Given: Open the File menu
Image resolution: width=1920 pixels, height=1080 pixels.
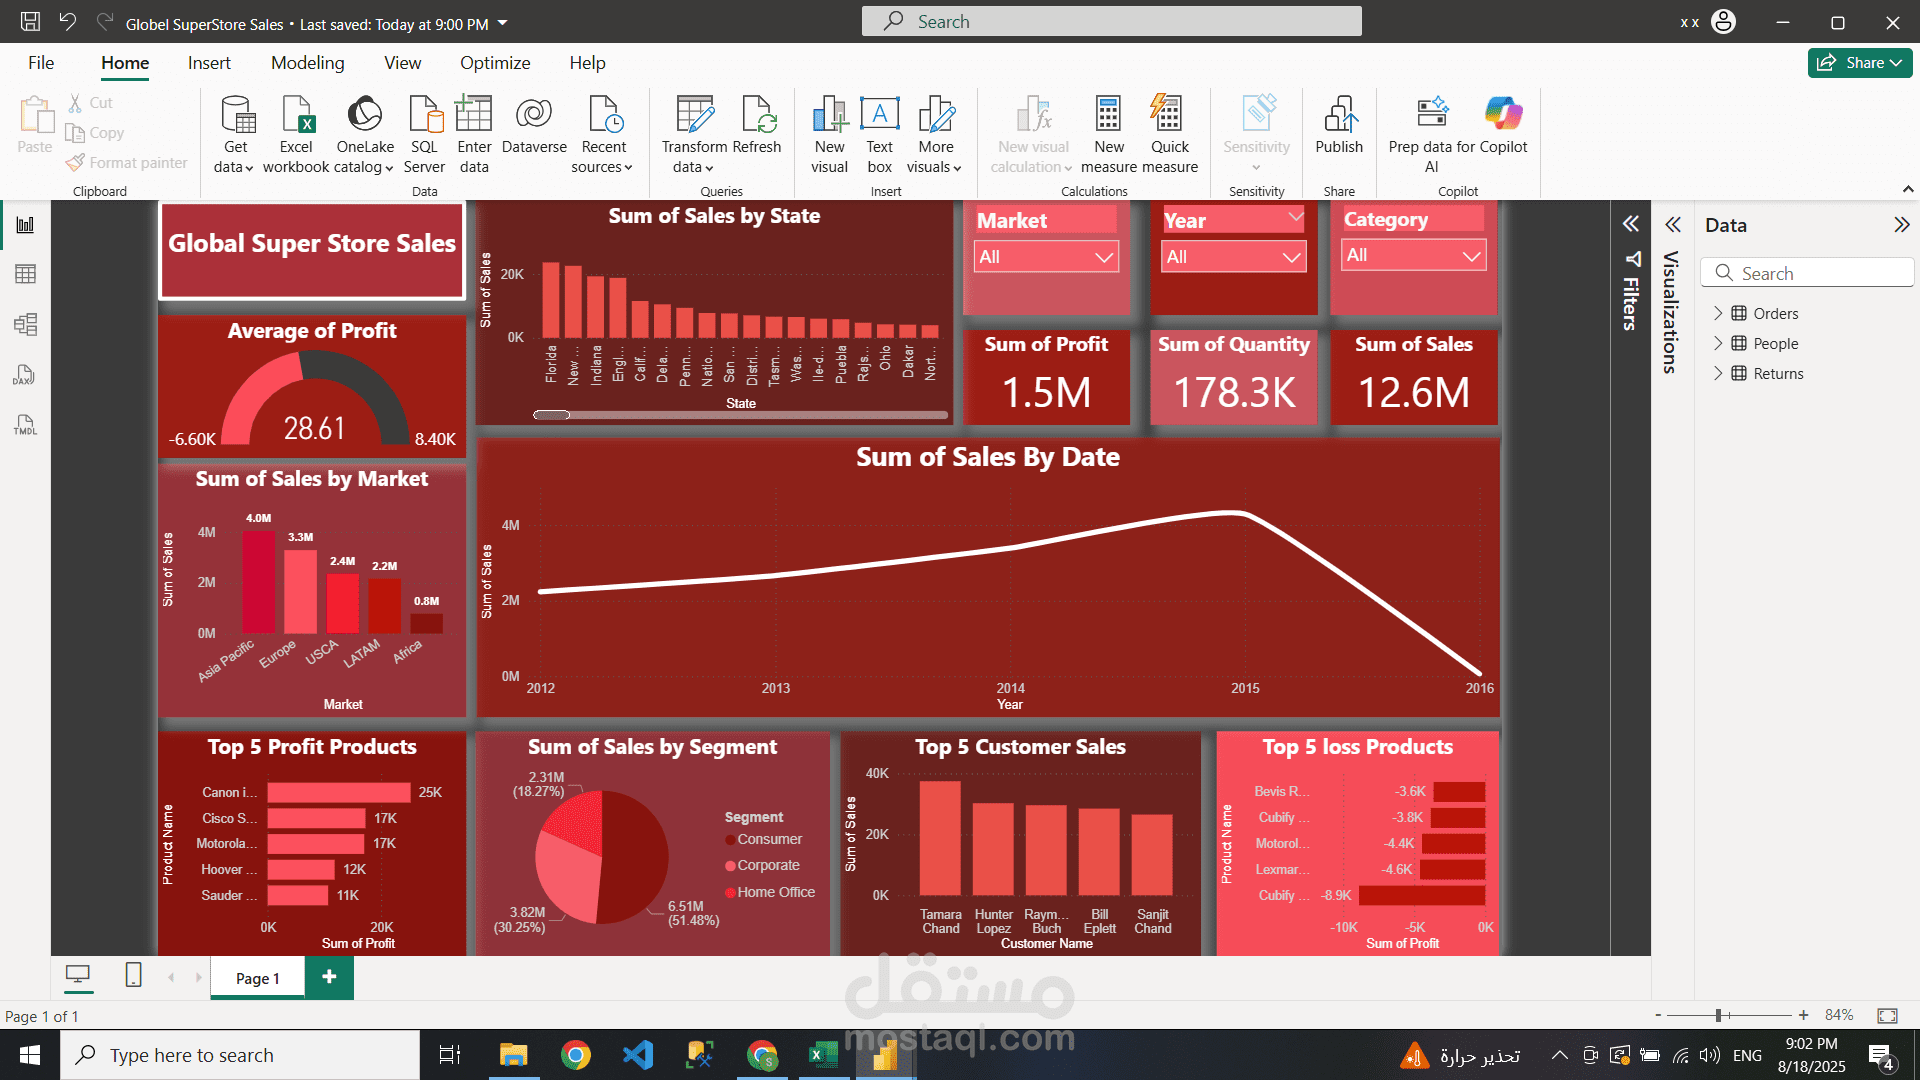Looking at the screenshot, I should 41,63.
